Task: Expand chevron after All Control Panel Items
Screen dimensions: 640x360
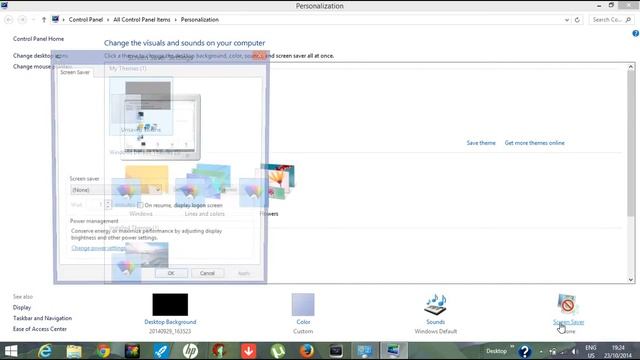Action: 176,20
